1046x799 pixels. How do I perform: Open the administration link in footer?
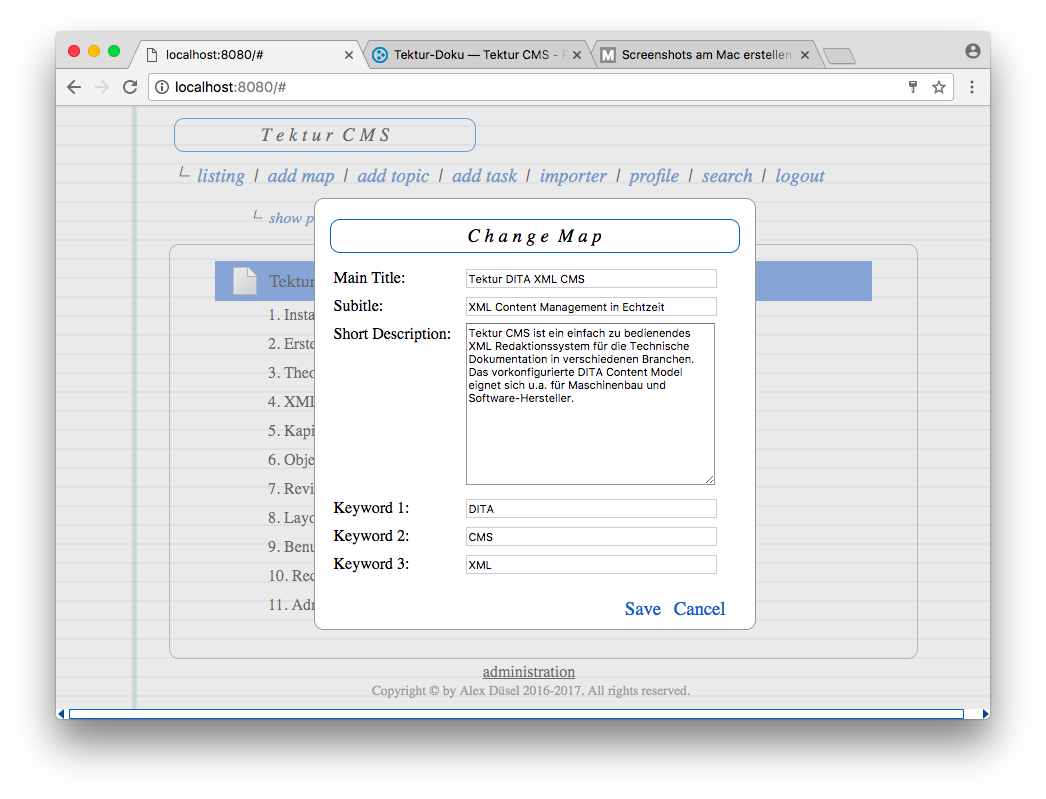tap(528, 672)
